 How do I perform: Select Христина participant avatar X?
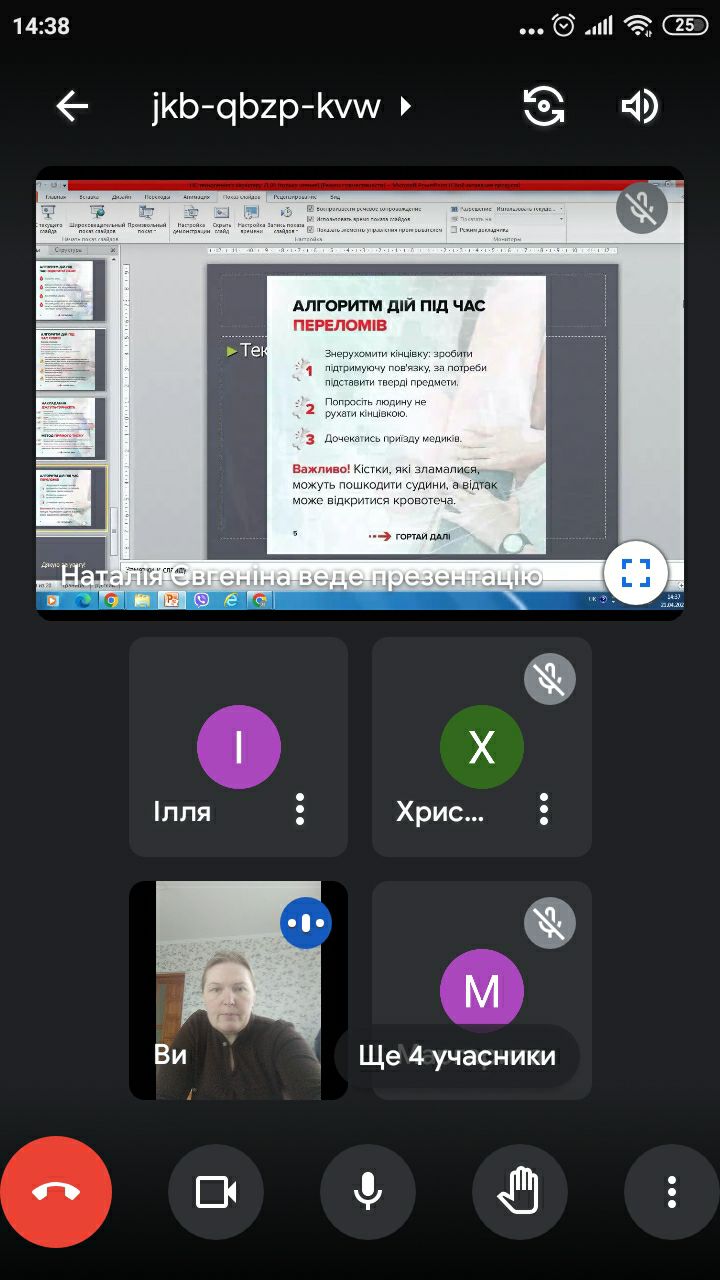tap(482, 747)
